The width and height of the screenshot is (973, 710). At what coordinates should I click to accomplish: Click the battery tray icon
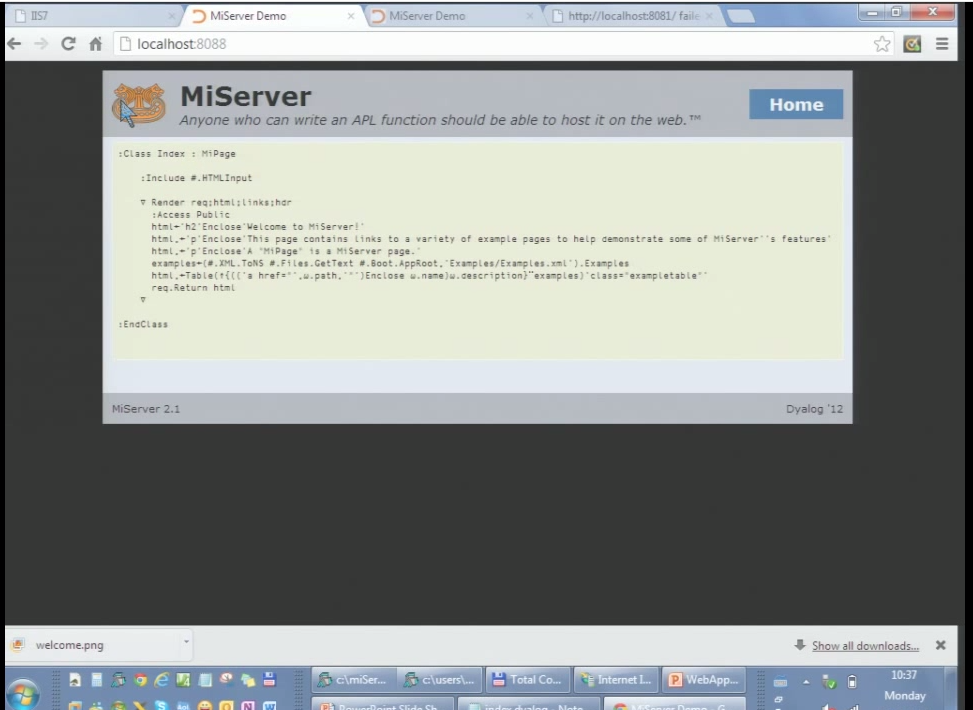[x=852, y=682]
